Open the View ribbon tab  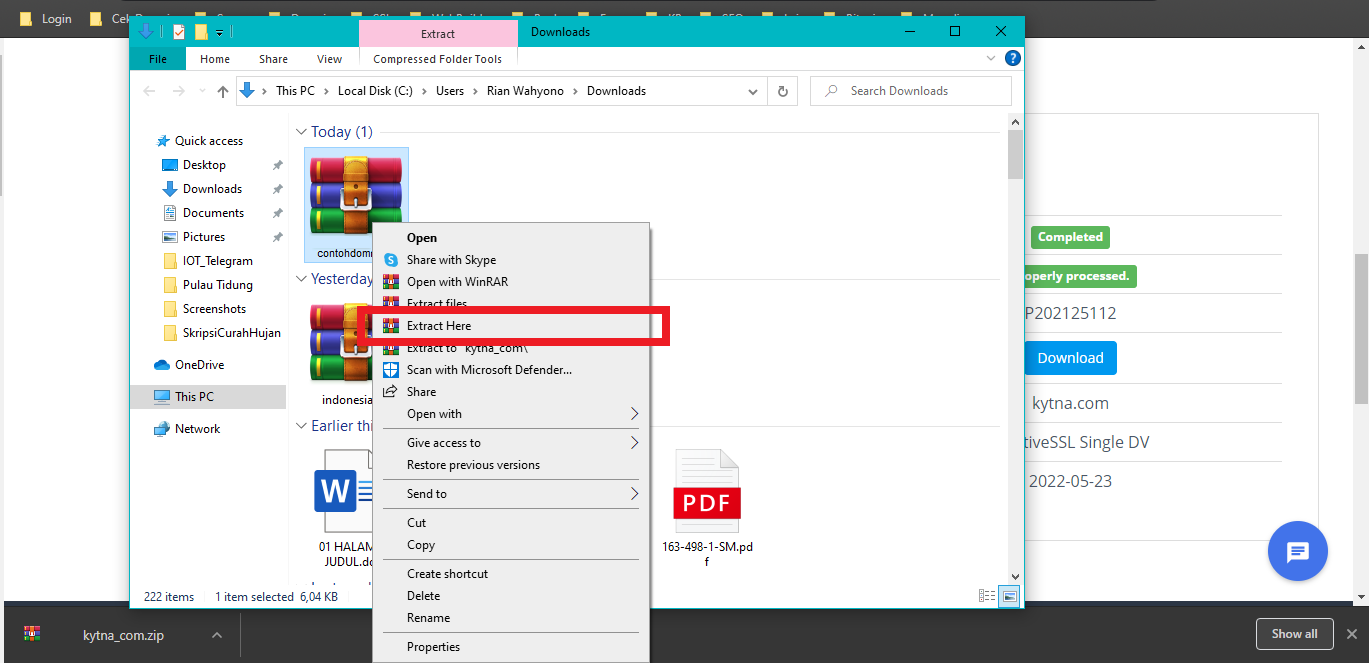coord(329,59)
